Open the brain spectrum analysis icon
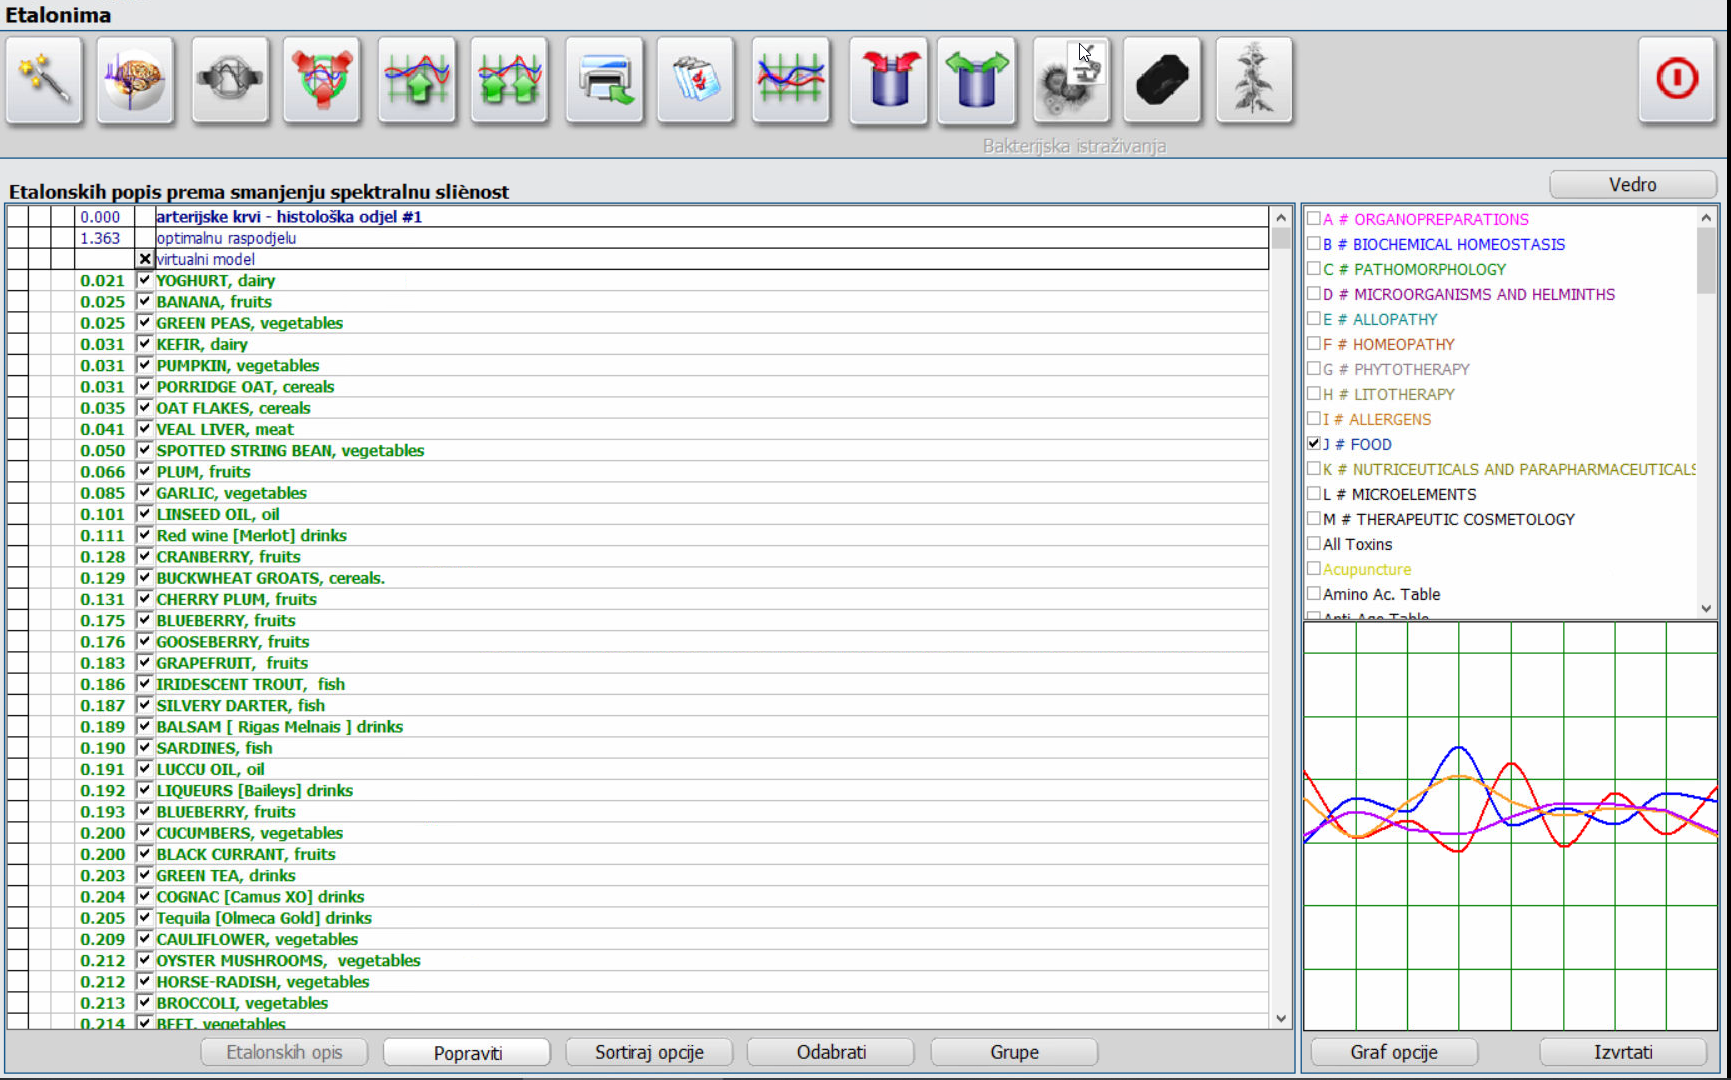The image size is (1731, 1080). coord(136,80)
